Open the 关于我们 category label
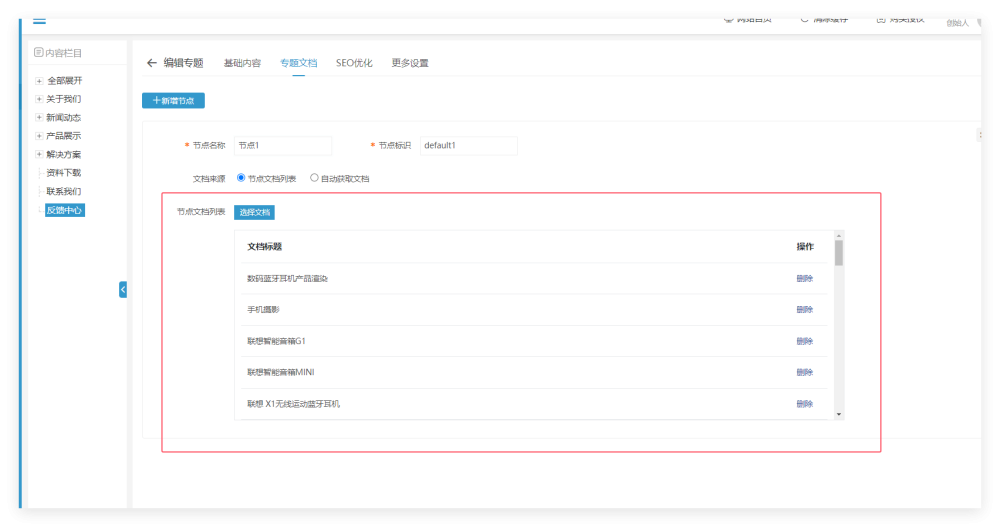This screenshot has height=527, width=1000. [63, 99]
